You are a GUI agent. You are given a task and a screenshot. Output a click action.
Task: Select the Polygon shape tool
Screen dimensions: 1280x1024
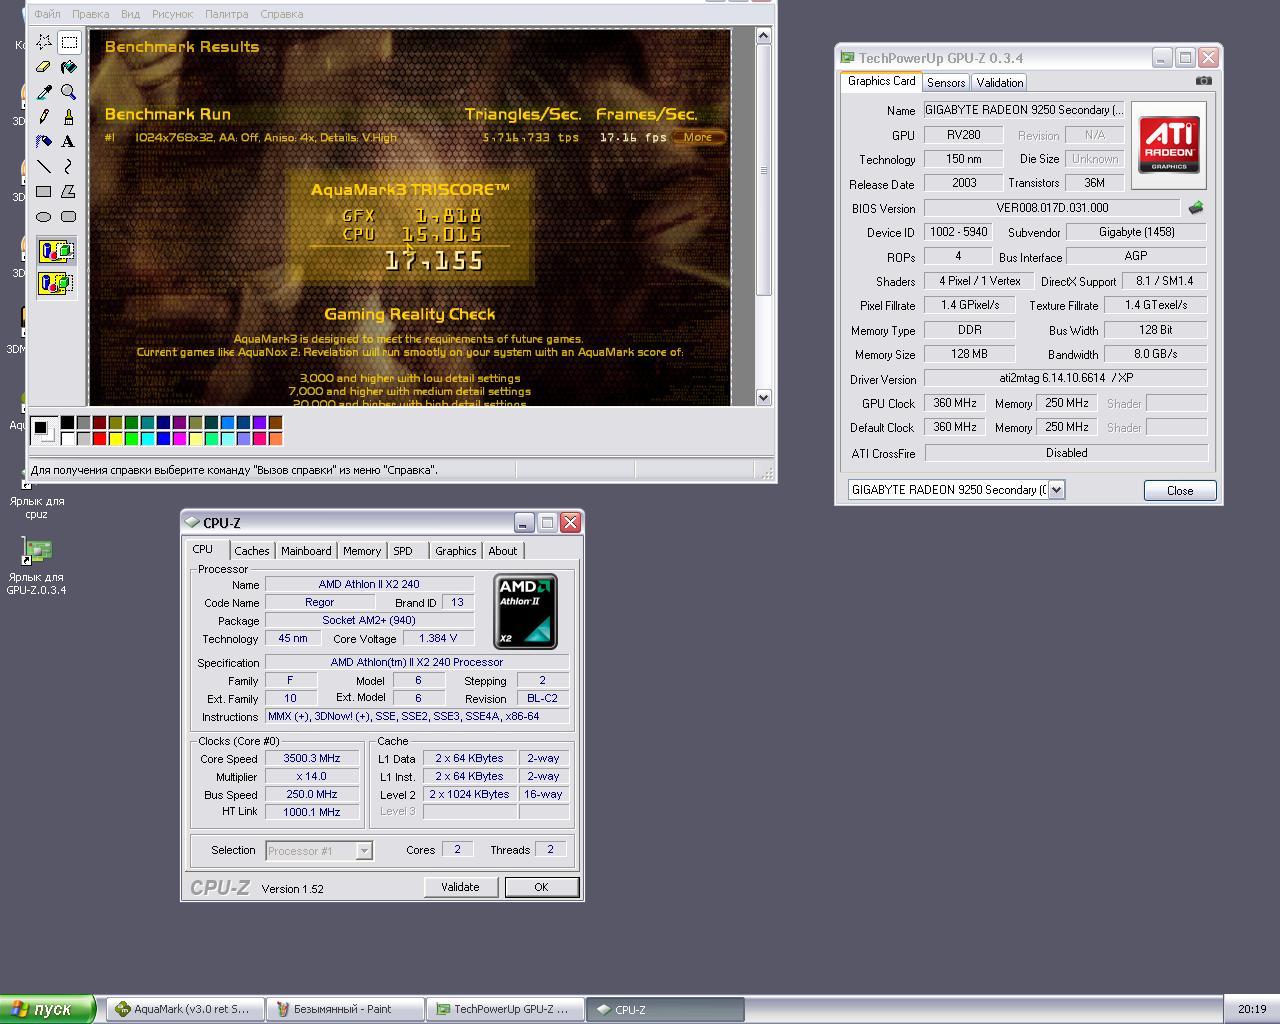coord(69,192)
